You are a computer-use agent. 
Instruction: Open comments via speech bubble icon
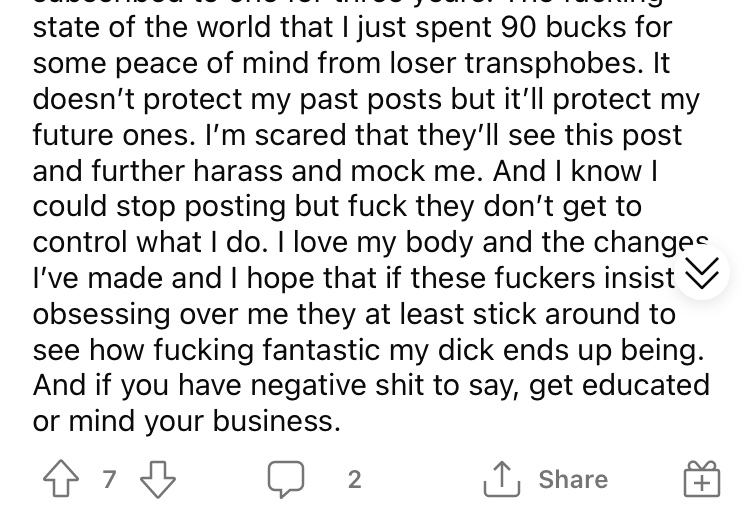pyautogui.click(x=285, y=480)
